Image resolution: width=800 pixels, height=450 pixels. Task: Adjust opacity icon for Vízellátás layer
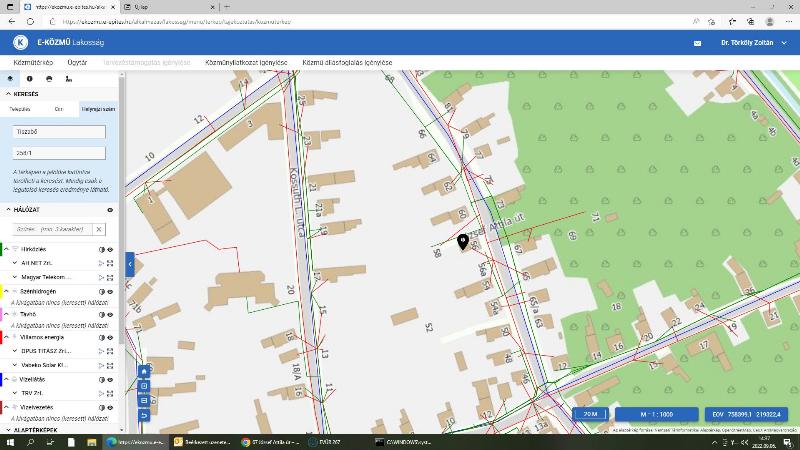(102, 380)
